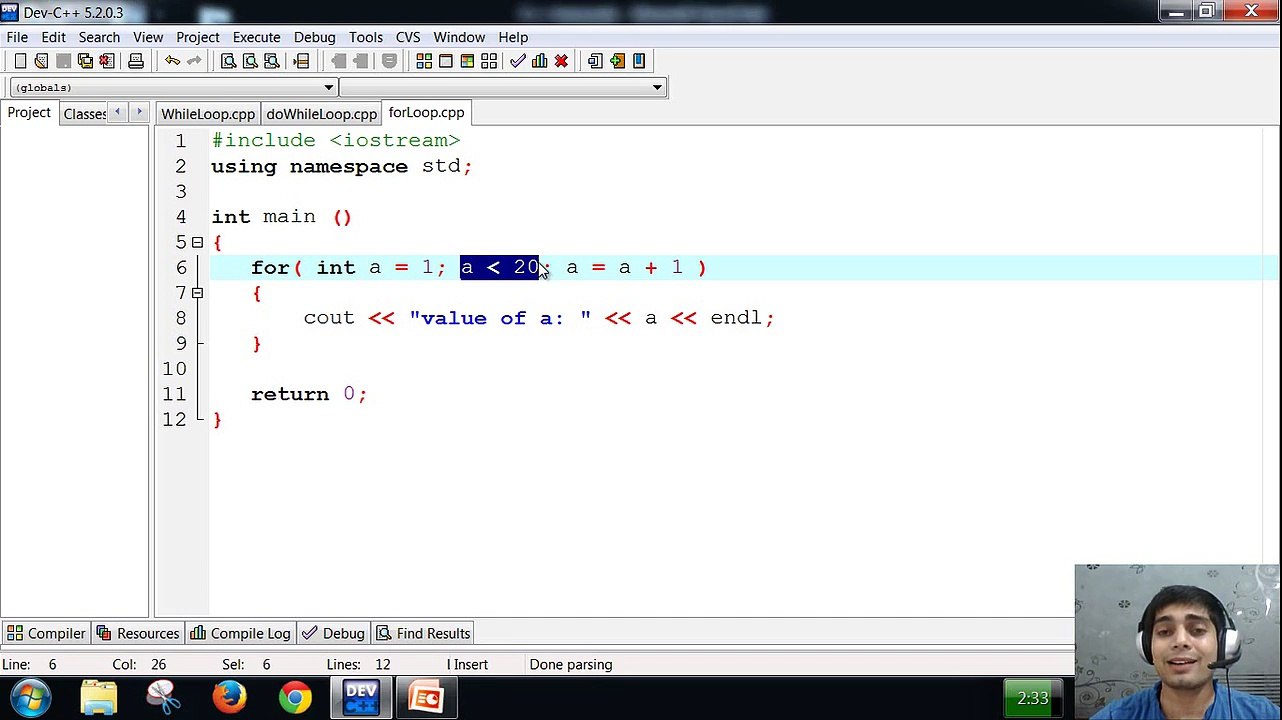The width and height of the screenshot is (1282, 720).
Task: Click the Compile and Run icon
Action: click(467, 61)
